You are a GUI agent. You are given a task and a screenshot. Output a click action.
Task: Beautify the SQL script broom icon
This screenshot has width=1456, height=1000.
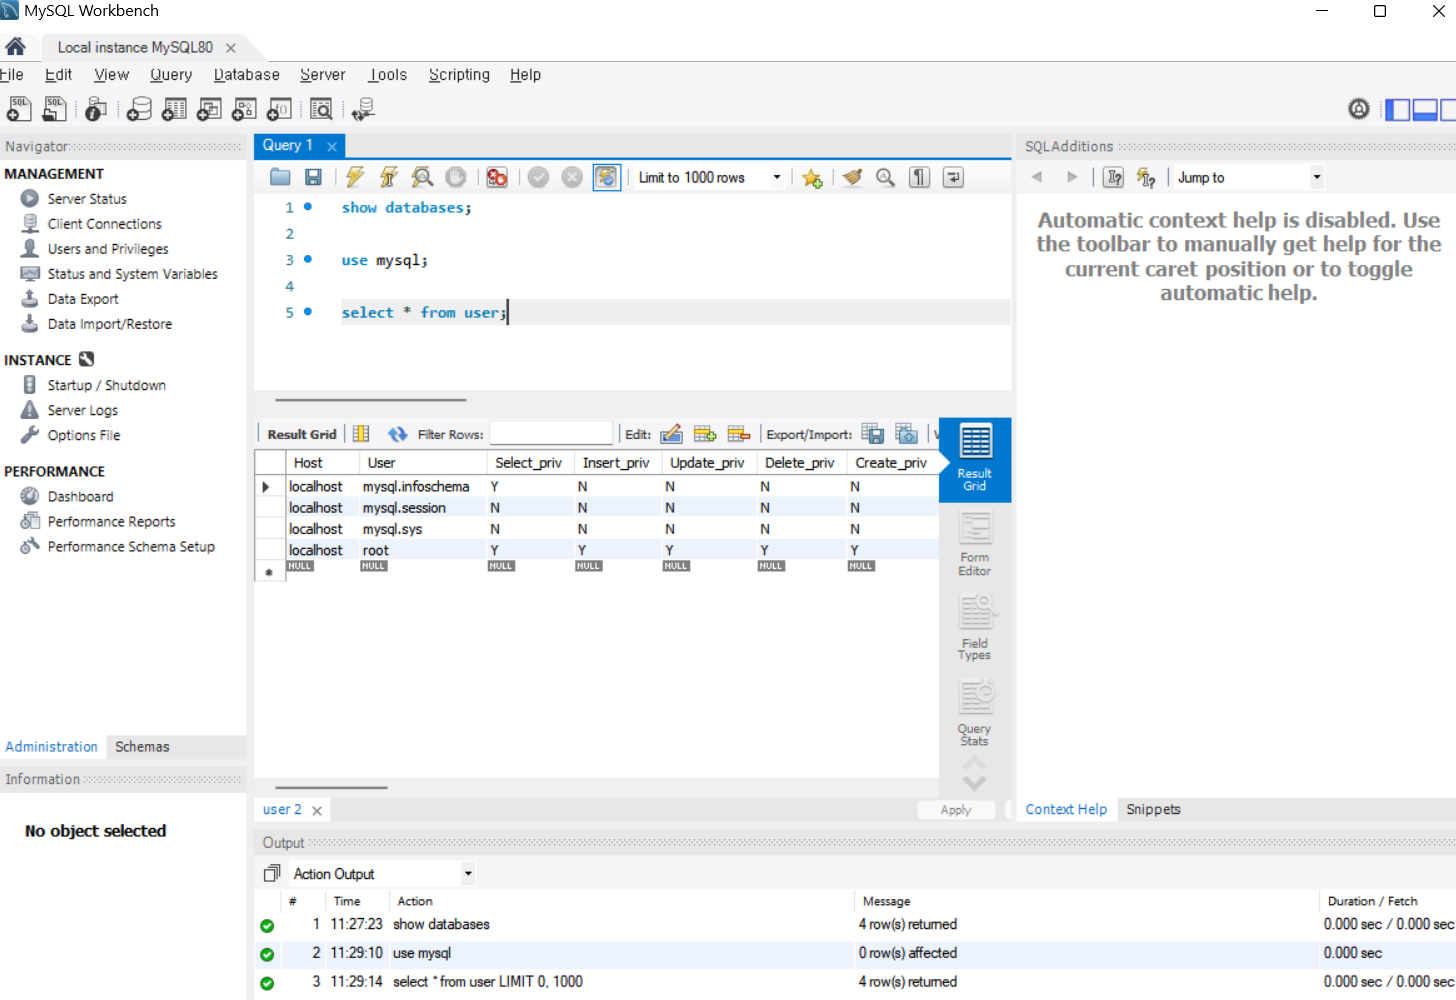click(852, 177)
